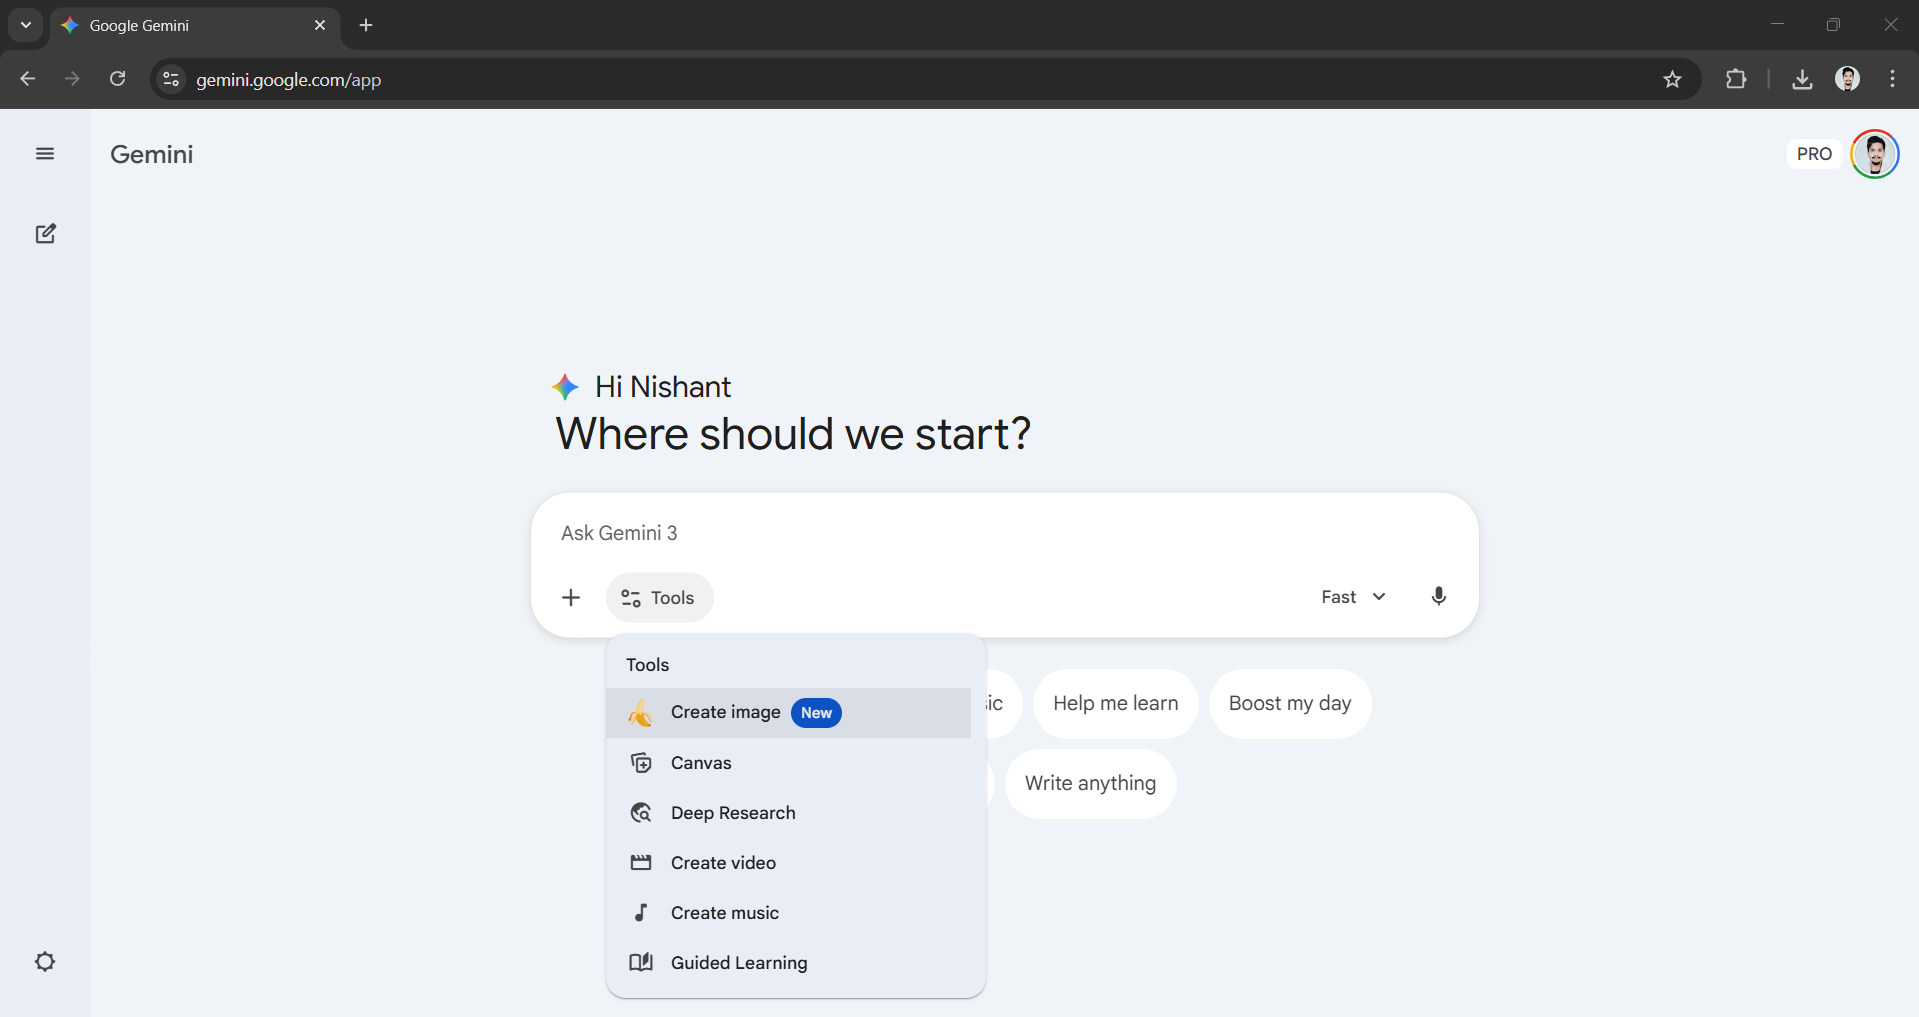Screen dimensions: 1919x1017
Task: Focus the Ask Gemini 3 prompt field
Action: [1004, 533]
